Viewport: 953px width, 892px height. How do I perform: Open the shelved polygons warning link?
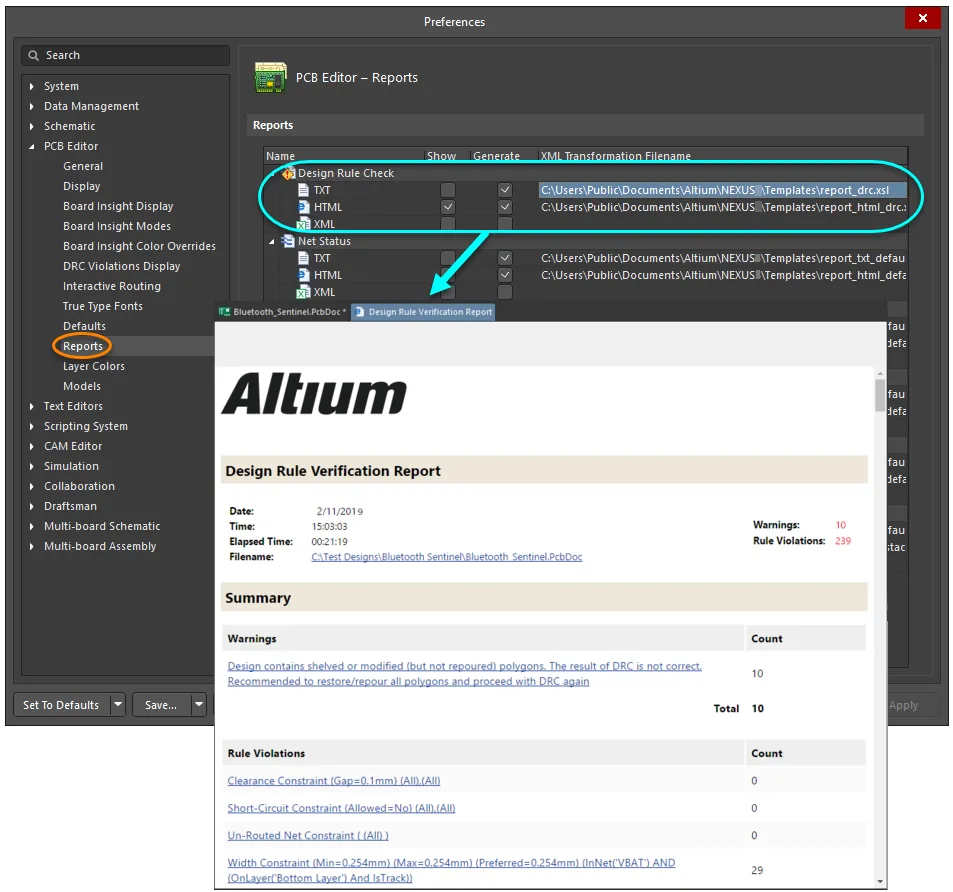click(464, 674)
